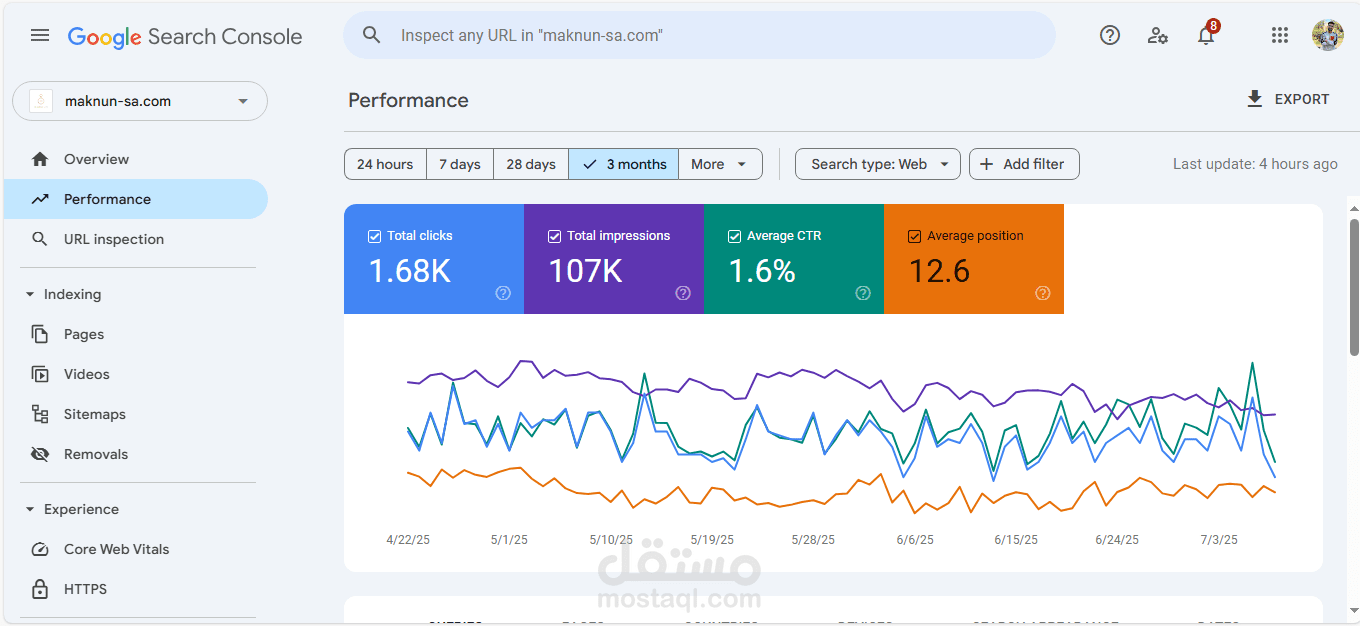Click the 7/3/25 date label on chart

coord(1218,540)
